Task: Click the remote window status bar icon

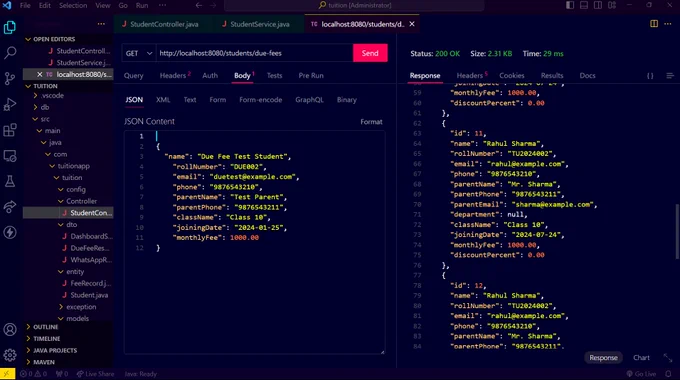Action: [7, 374]
